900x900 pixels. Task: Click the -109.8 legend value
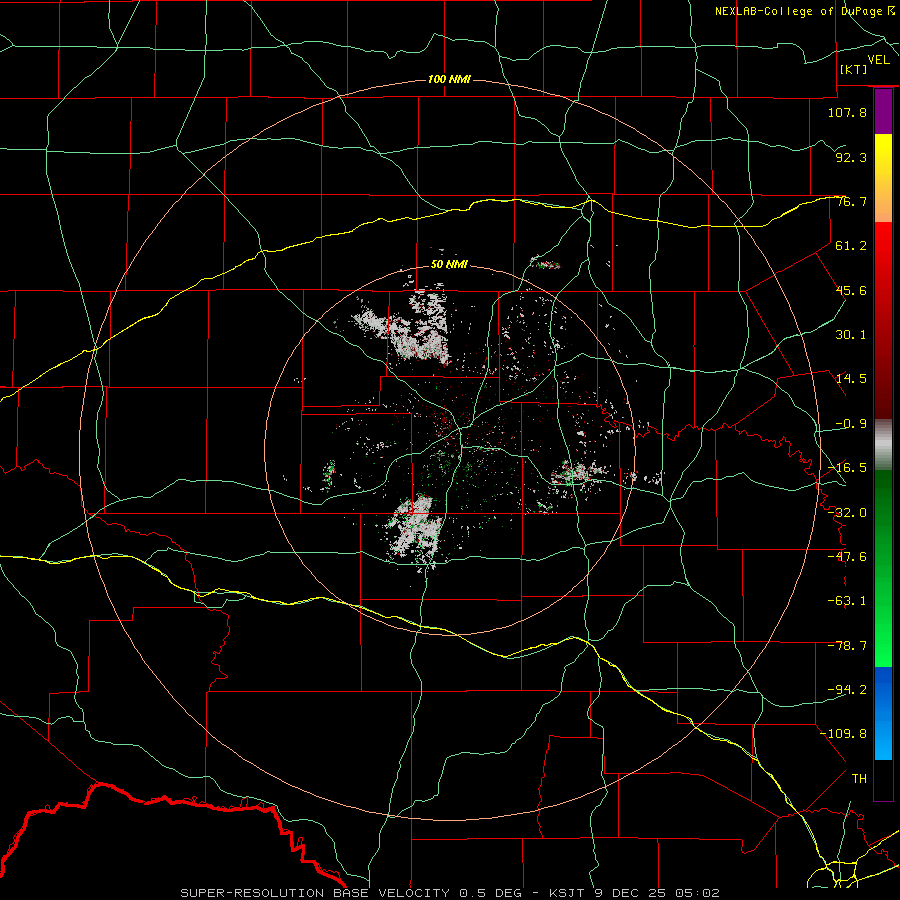pos(843,734)
